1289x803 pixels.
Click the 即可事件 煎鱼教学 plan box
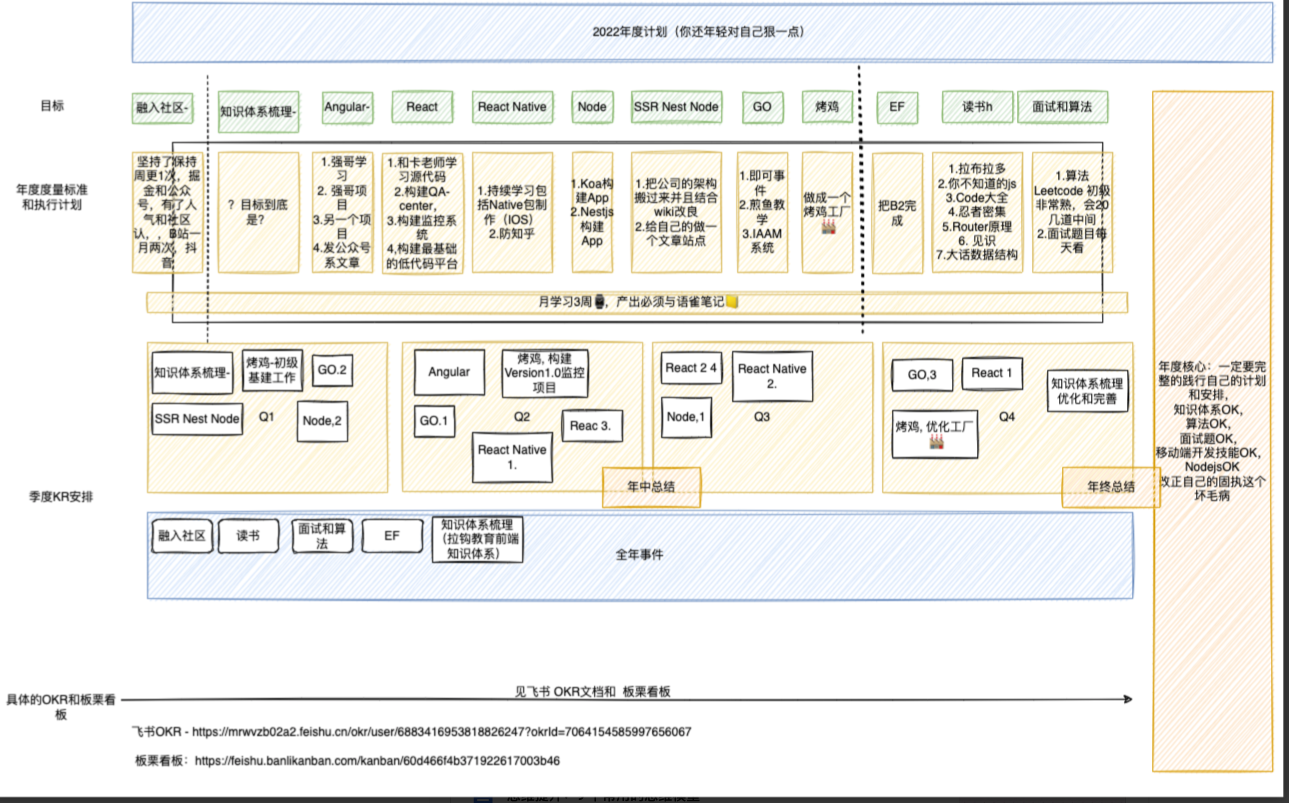tap(764, 212)
